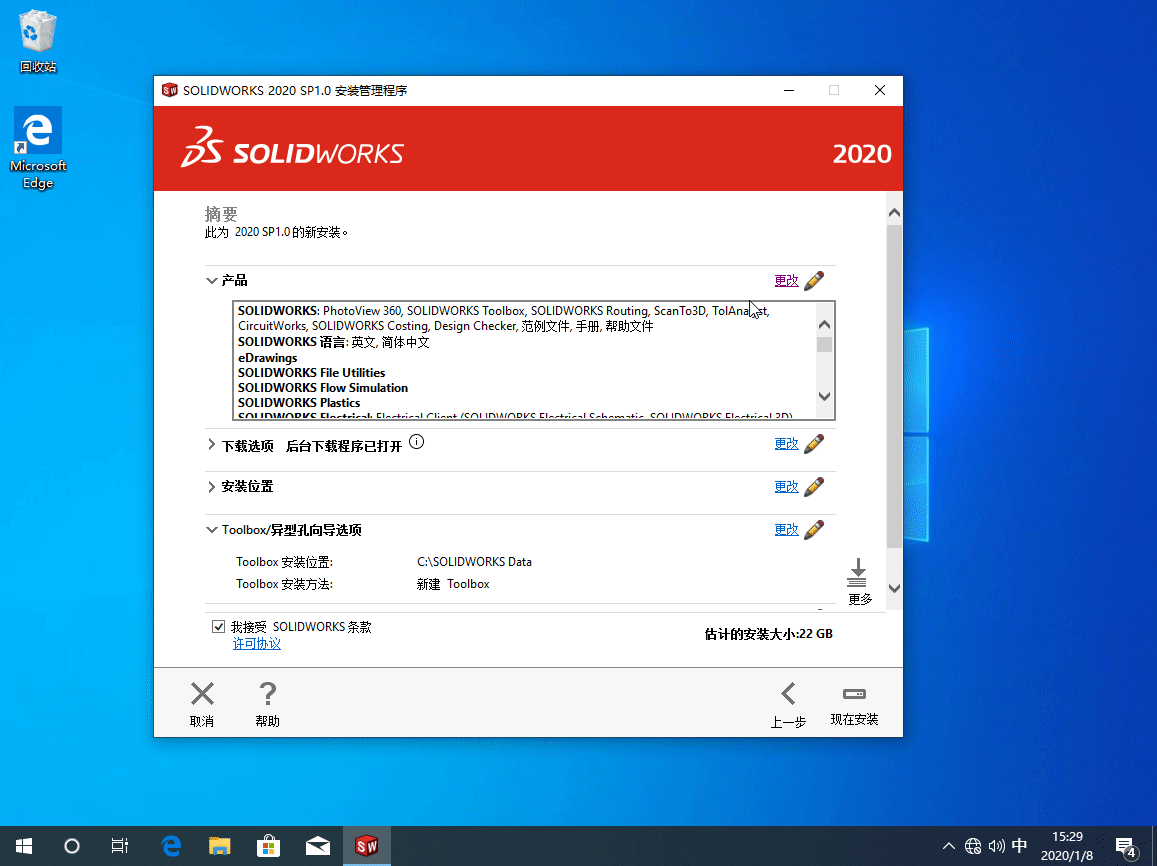Click the SOLIDWORKS 语言: 英文, 简体中文 line
The image size is (1157, 866).
pos(334,342)
